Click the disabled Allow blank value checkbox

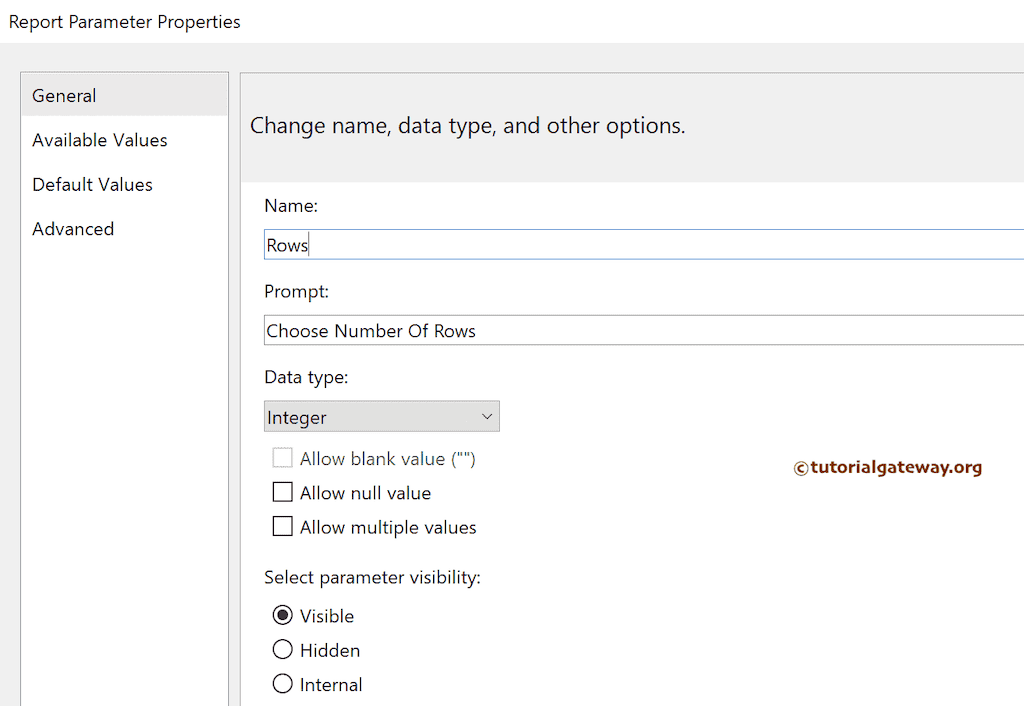(282, 457)
